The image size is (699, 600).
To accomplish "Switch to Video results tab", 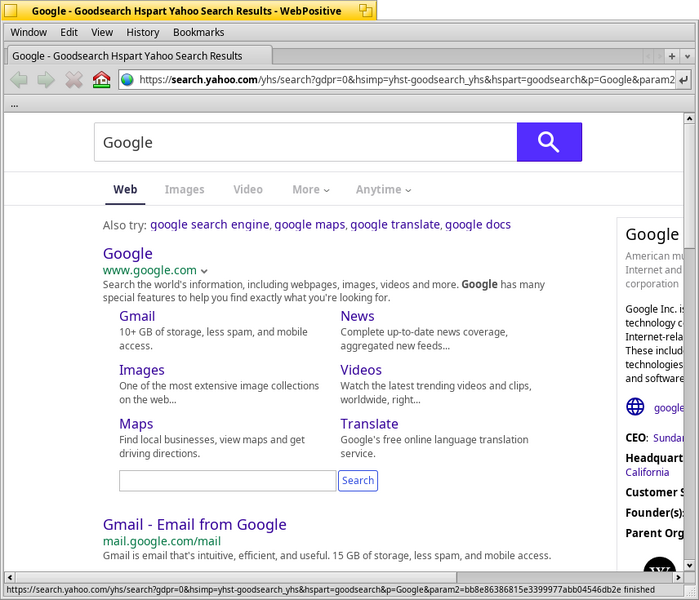I will [x=248, y=189].
